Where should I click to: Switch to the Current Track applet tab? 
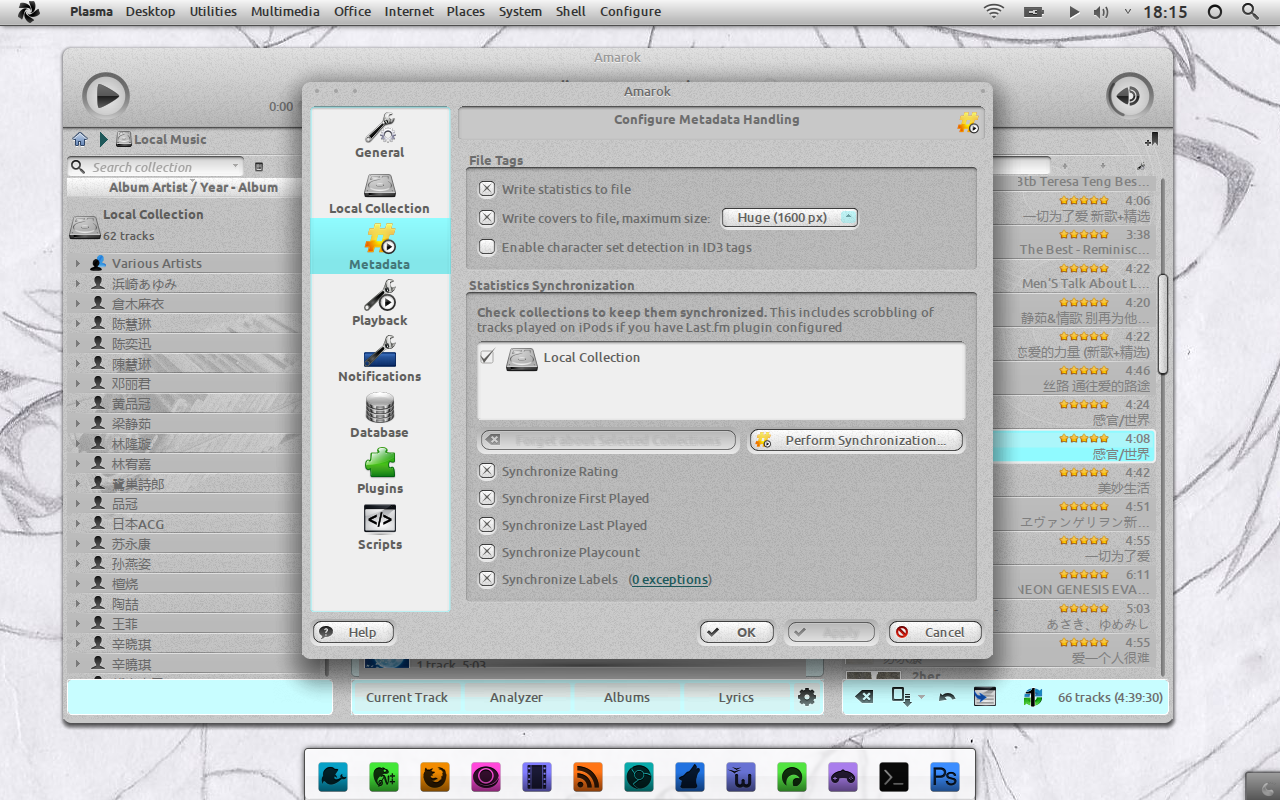(407, 697)
